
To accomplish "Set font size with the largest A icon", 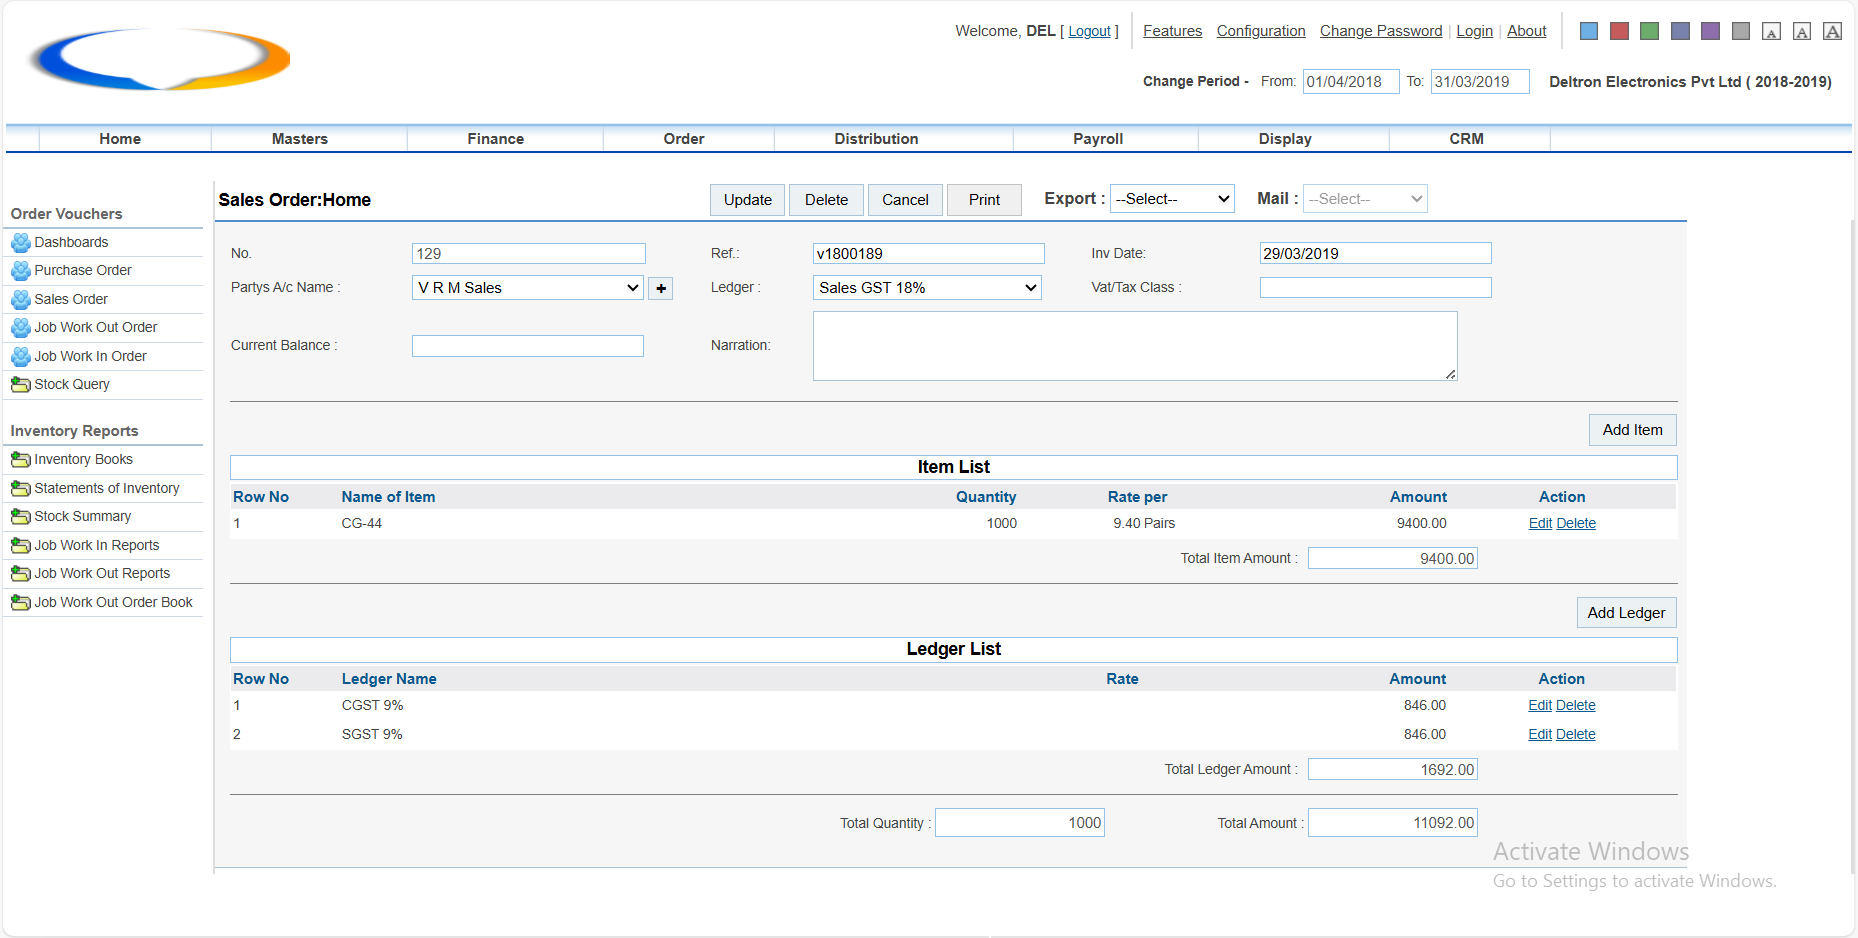I will [x=1832, y=31].
